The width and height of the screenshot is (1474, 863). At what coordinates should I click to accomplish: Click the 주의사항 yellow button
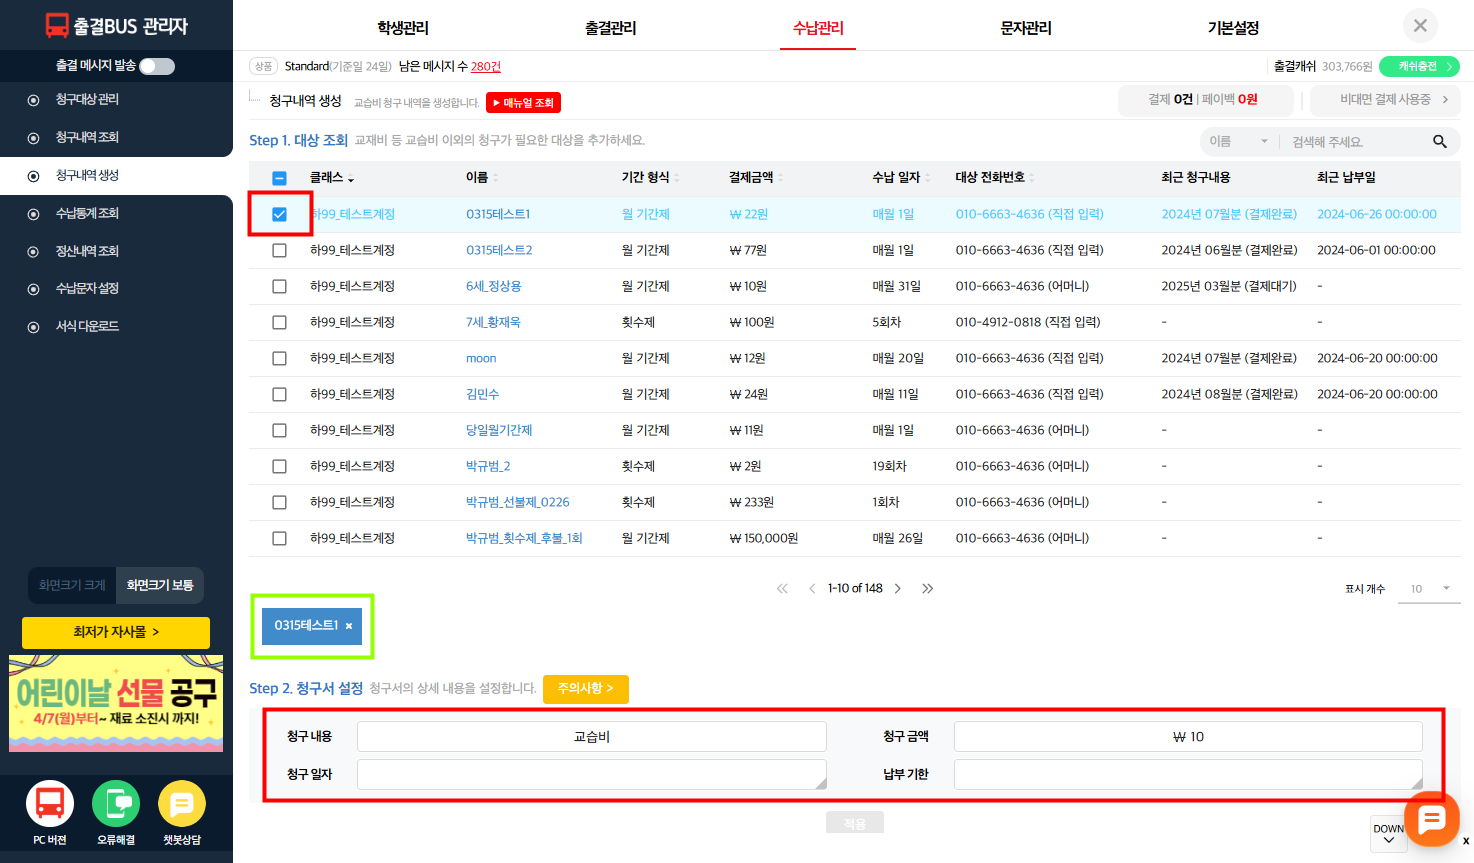pyautogui.click(x=585, y=689)
